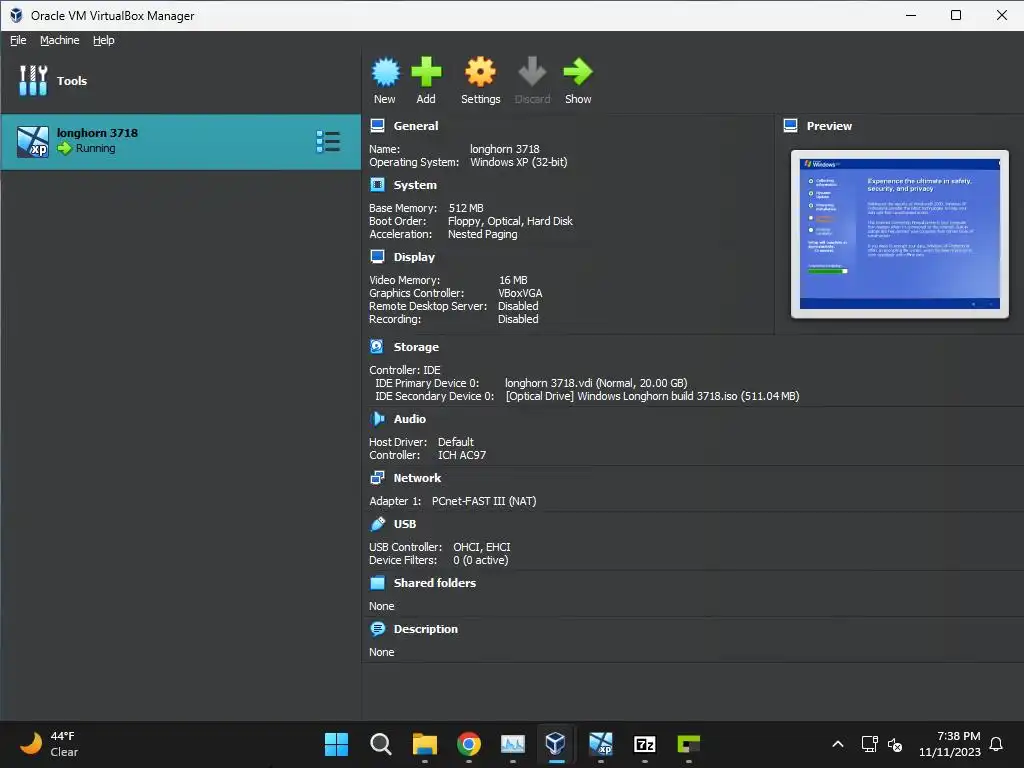Click the Audio section speaker icon
The image size is (1024, 768).
pos(377,419)
